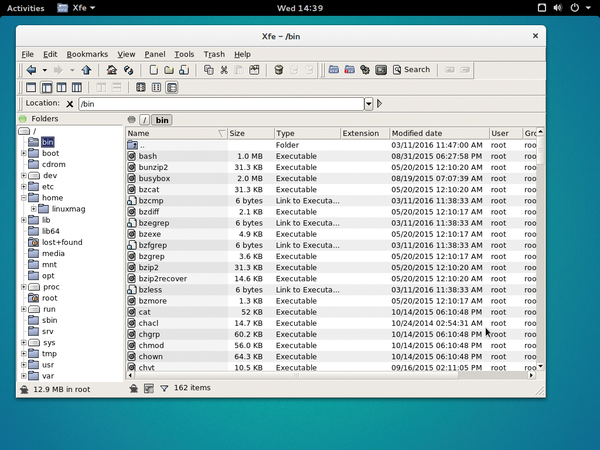Open the View menu
Screen dimensions: 600x450
click(x=126, y=54)
